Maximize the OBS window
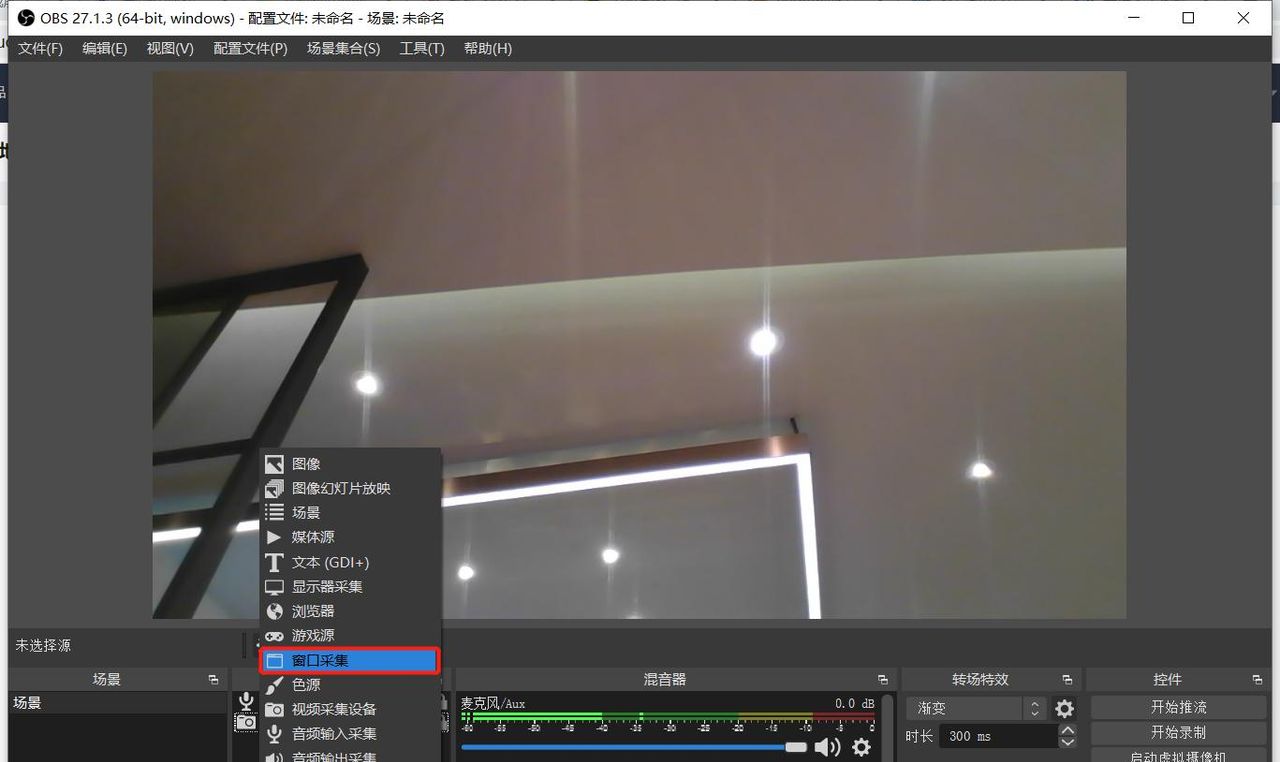1280x762 pixels. point(1188,18)
